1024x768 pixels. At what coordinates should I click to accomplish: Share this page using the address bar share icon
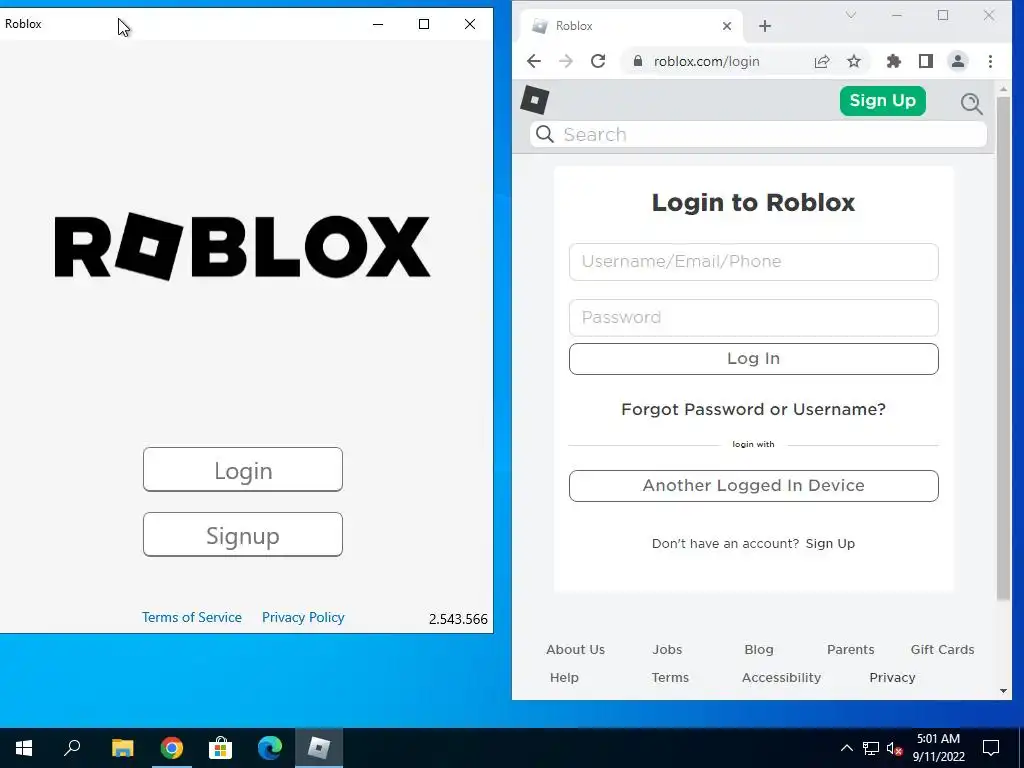(x=822, y=61)
